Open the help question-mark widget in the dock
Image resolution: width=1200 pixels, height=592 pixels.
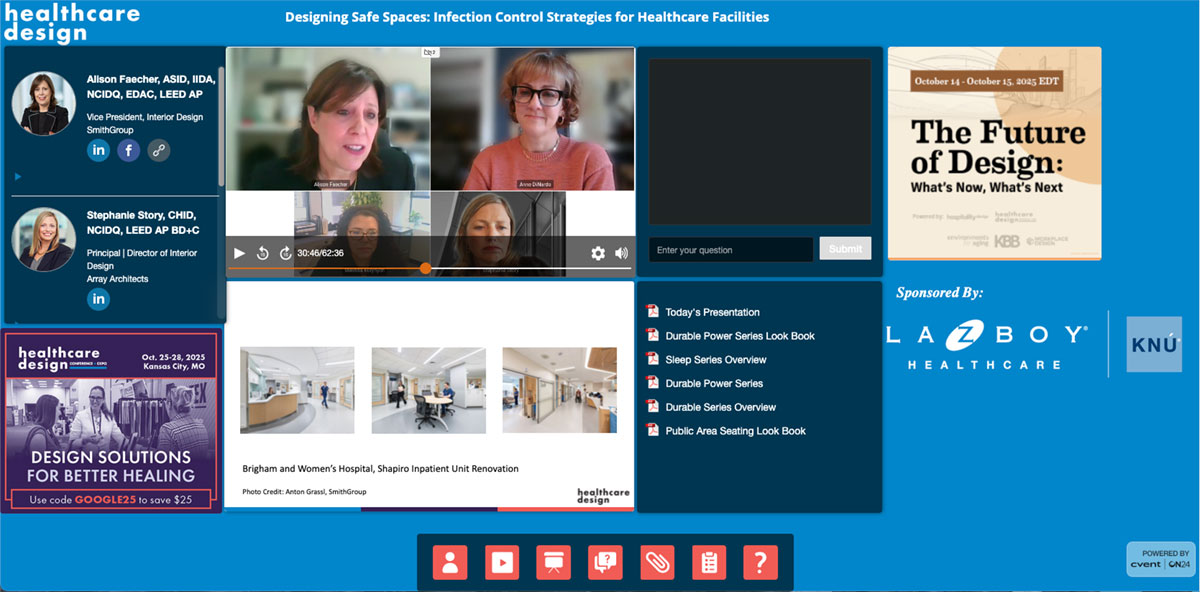[x=761, y=562]
